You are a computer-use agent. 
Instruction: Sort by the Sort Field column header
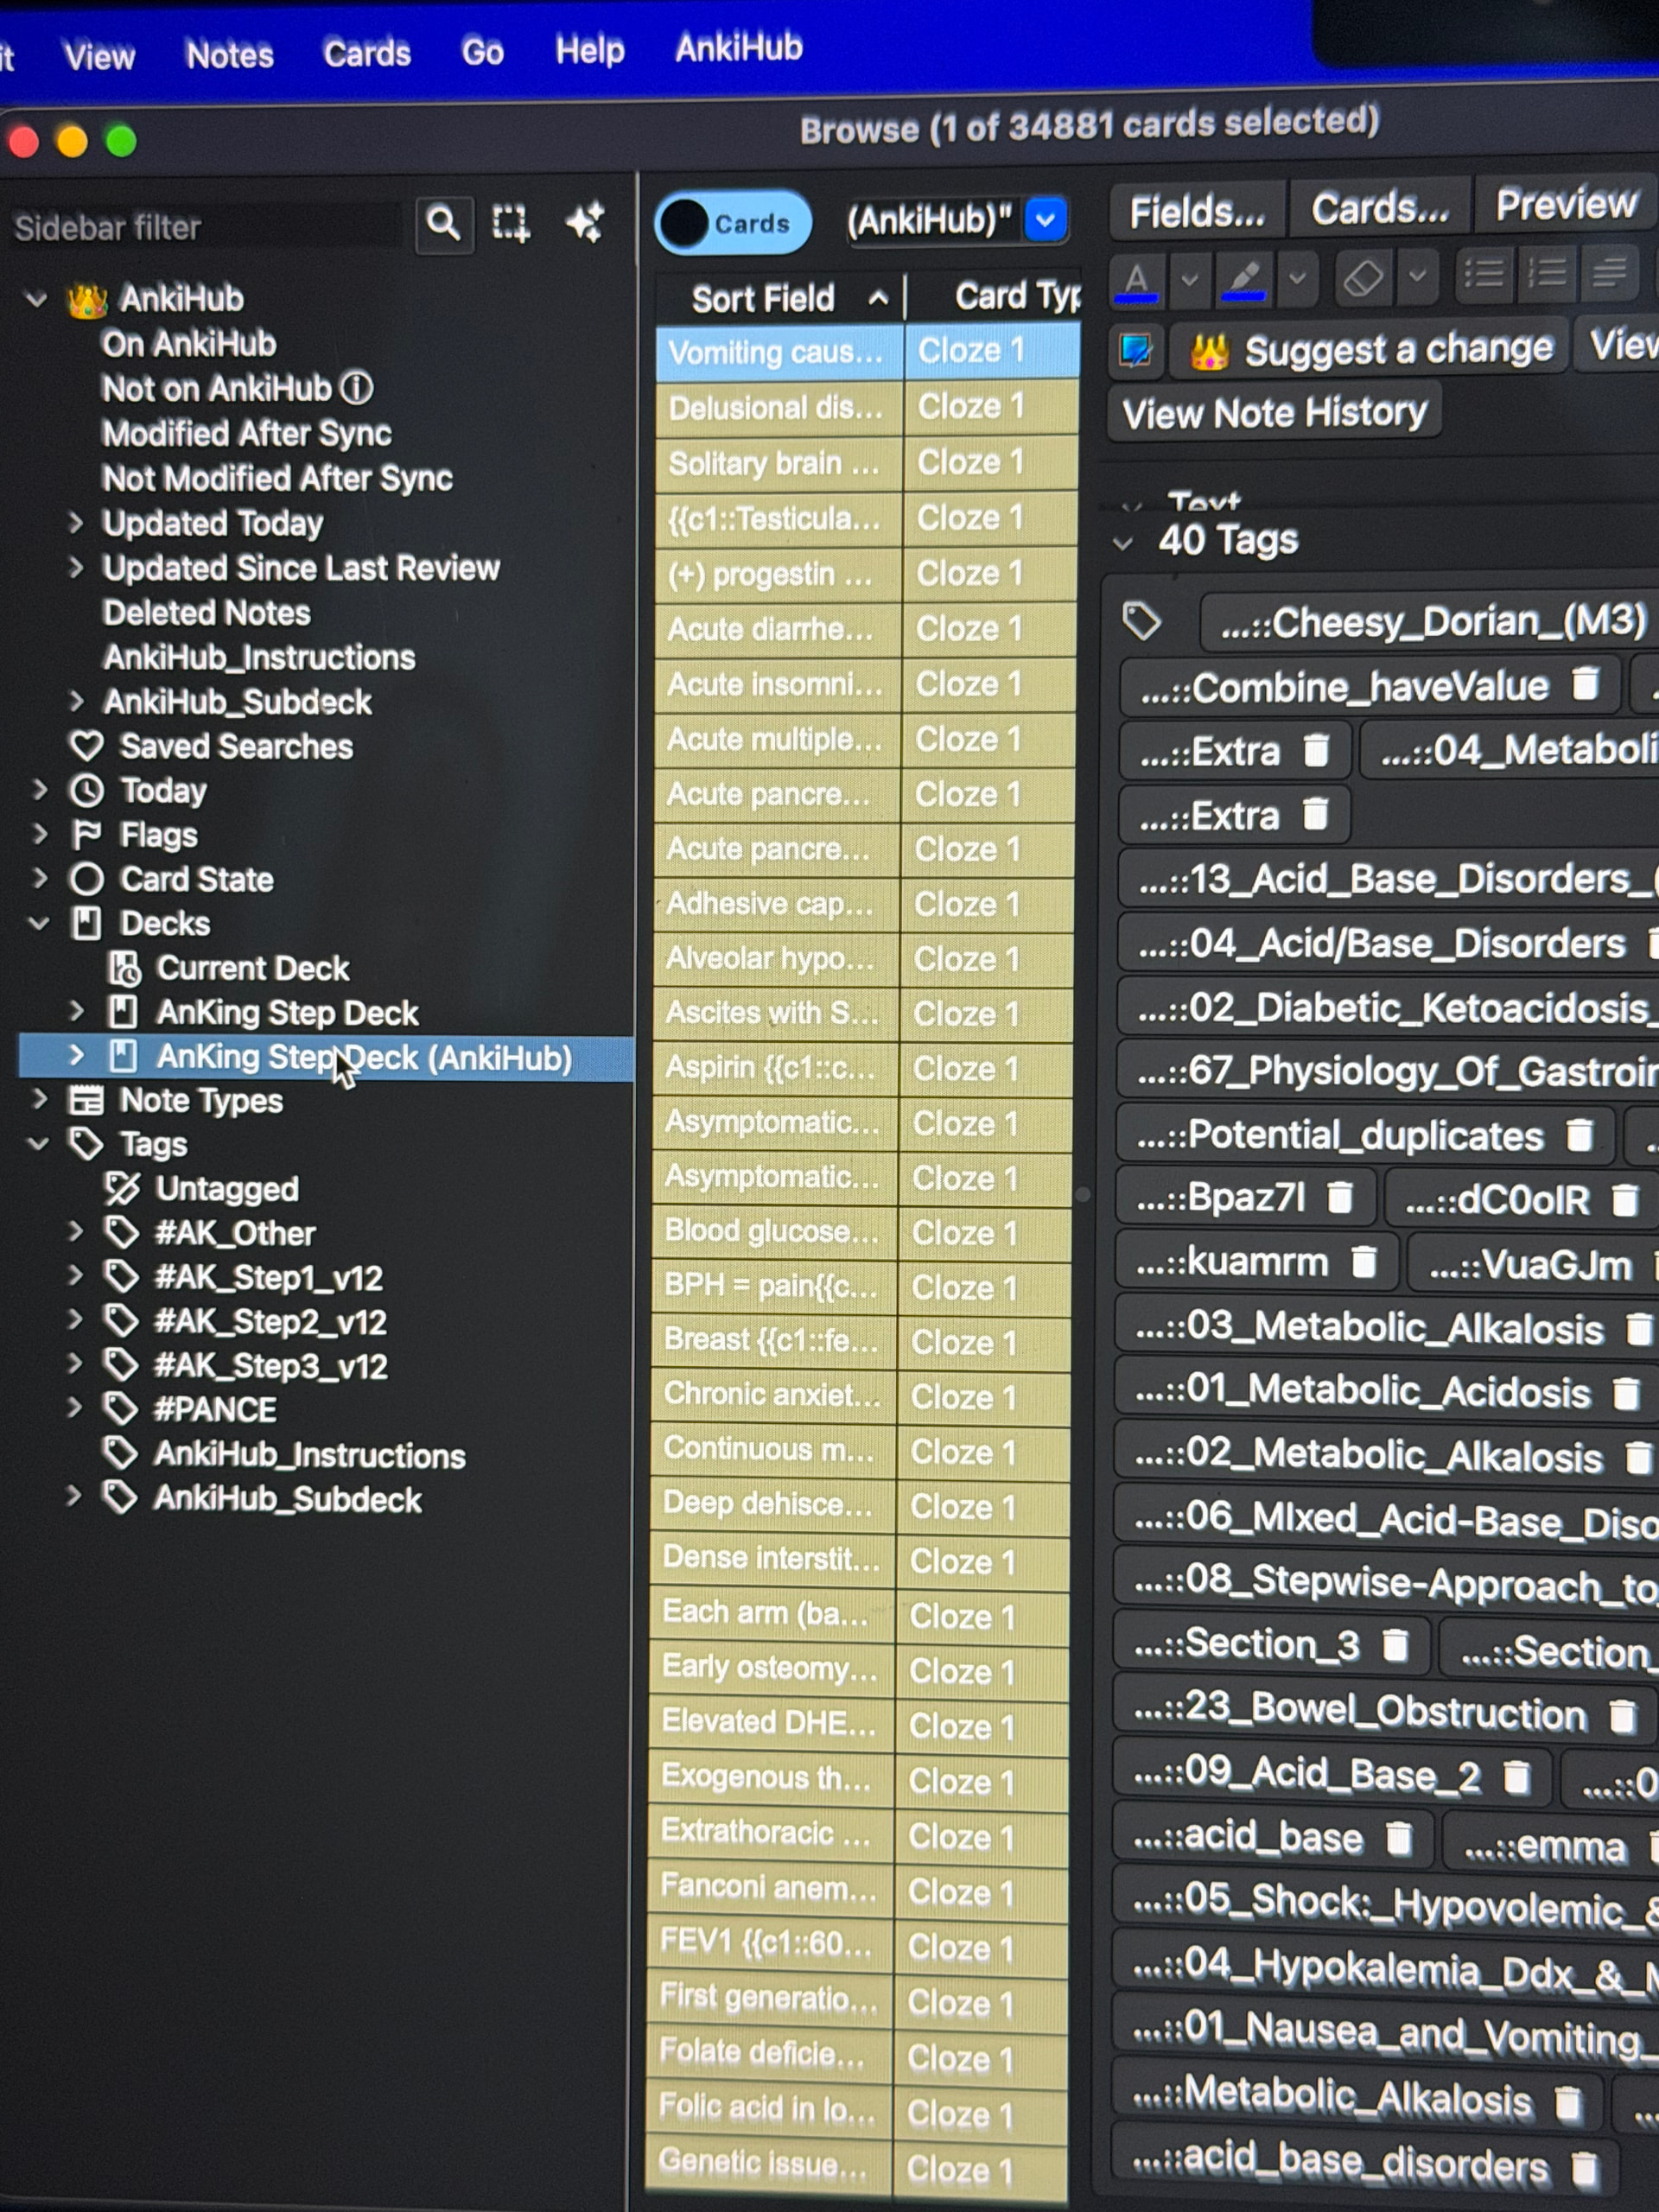780,298
